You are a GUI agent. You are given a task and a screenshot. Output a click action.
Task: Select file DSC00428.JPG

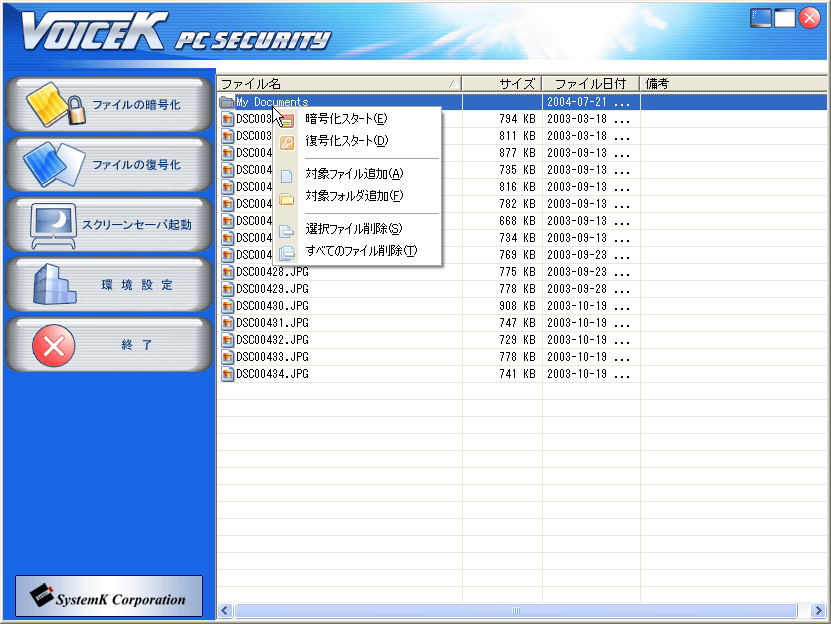[x=272, y=272]
